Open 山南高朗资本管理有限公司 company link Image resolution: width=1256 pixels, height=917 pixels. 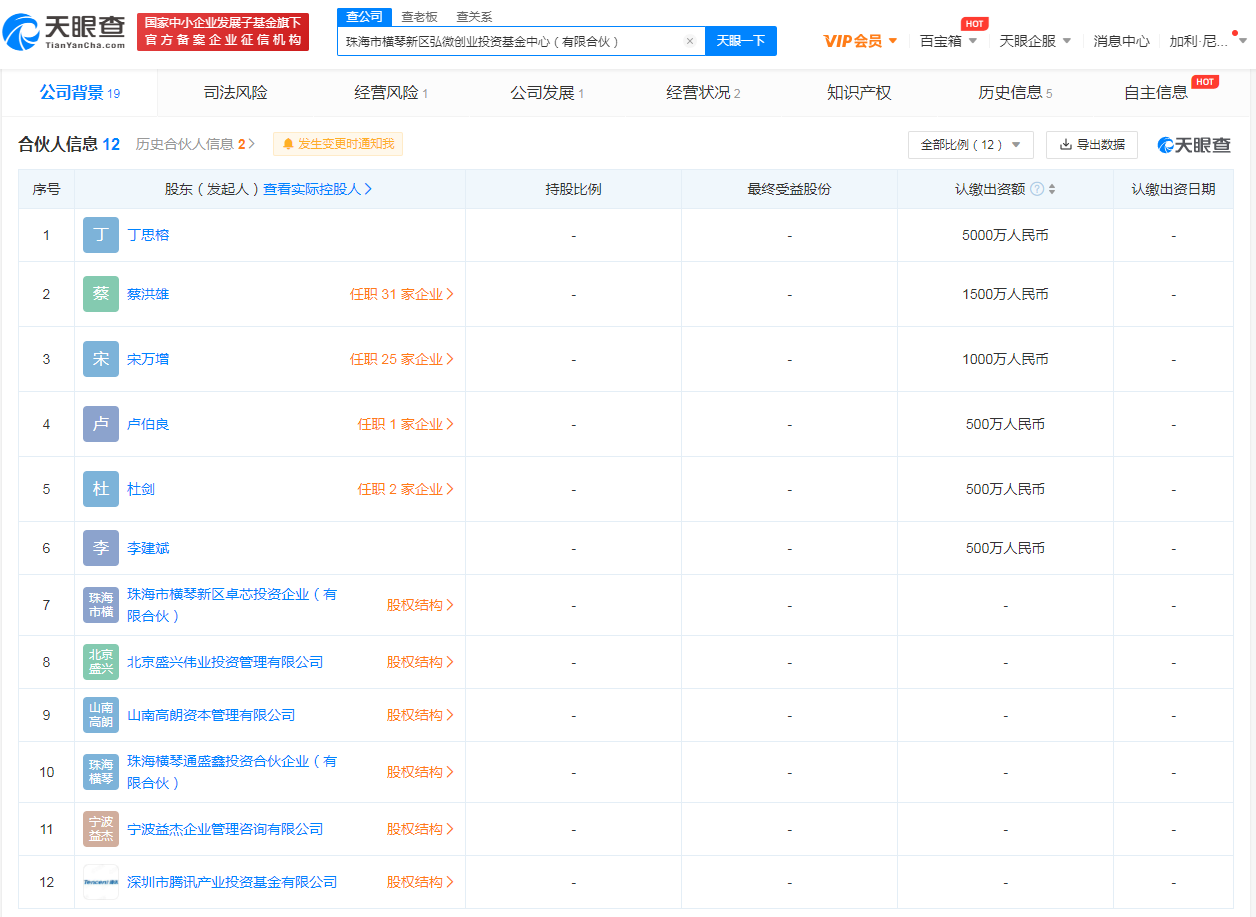pyautogui.click(x=211, y=715)
